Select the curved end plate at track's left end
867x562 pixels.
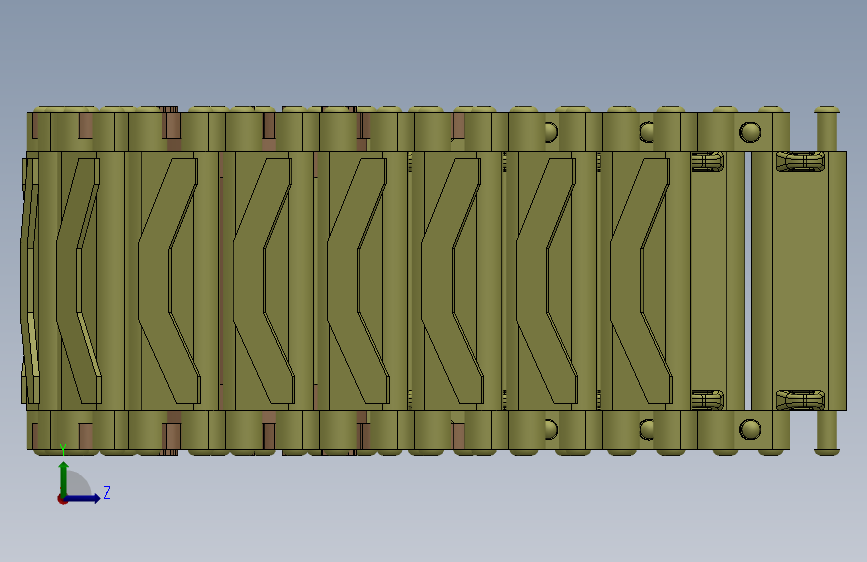pyautogui.click(x=30, y=280)
